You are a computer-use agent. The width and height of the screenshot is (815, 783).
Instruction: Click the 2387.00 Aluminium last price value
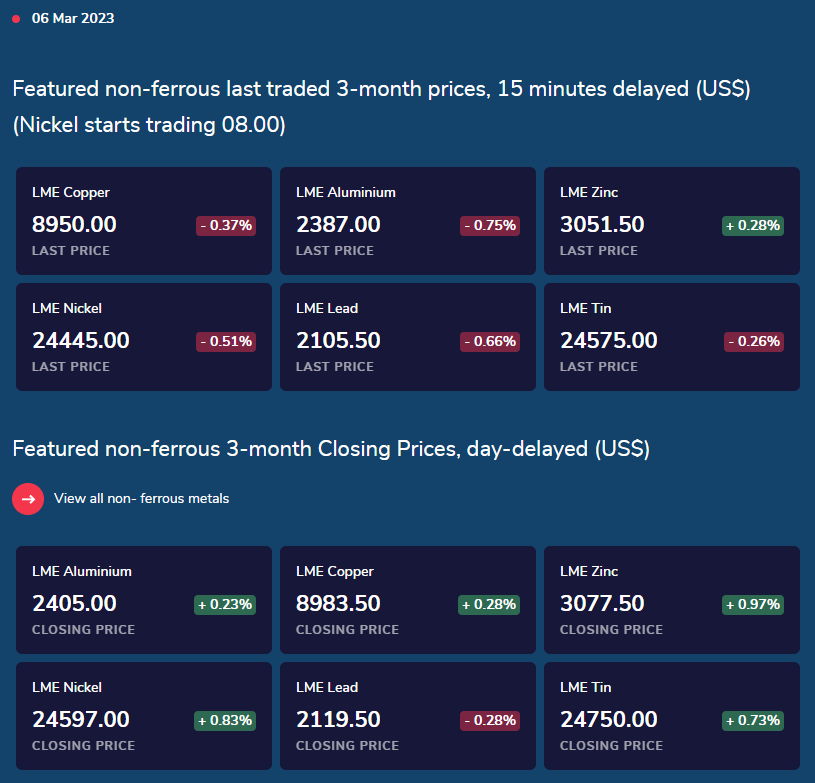[338, 225]
